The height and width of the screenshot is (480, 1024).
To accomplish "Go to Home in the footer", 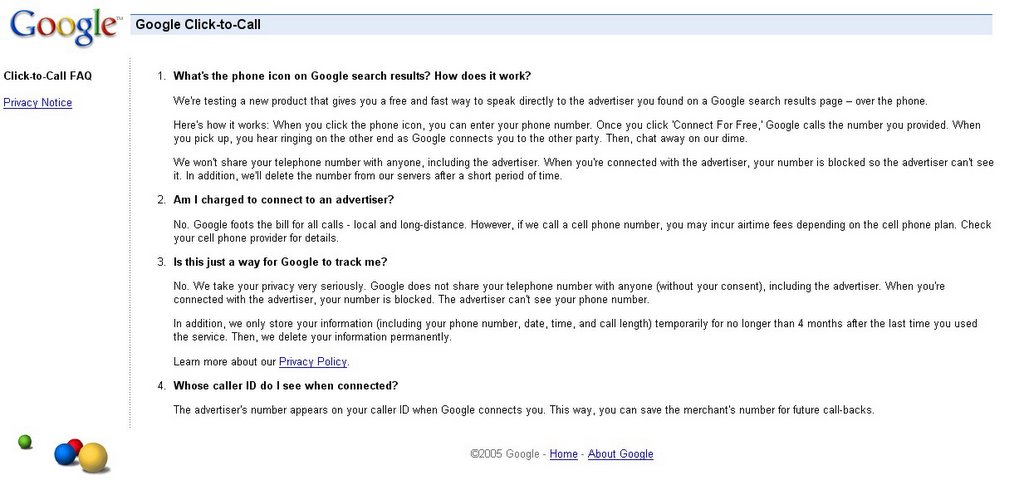I will tap(564, 454).
